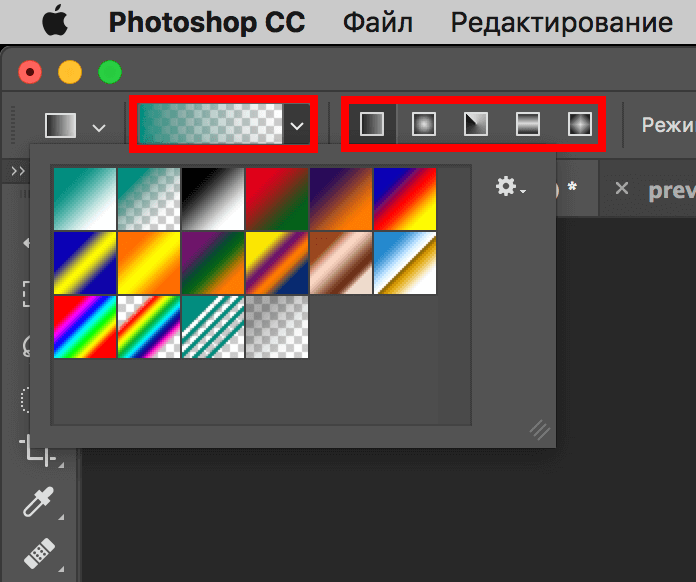Click the gradient picker resize grip

[540, 430]
